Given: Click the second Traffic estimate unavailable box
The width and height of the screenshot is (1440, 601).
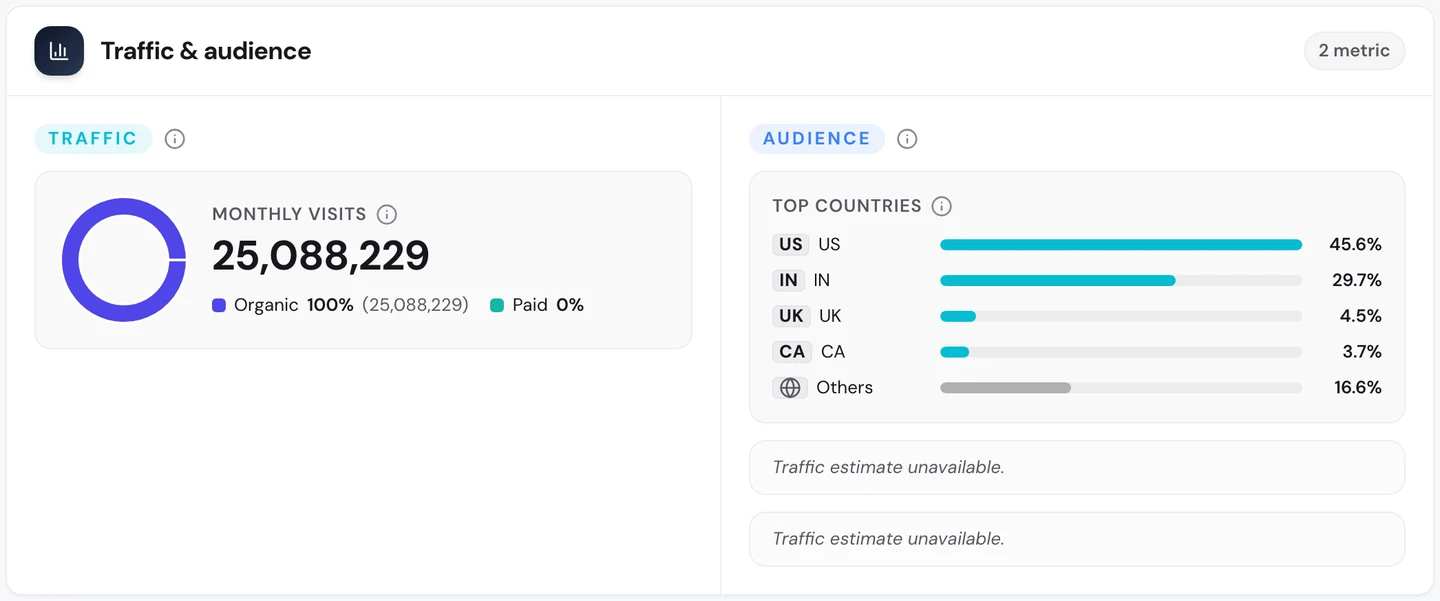Looking at the screenshot, I should 1077,539.
